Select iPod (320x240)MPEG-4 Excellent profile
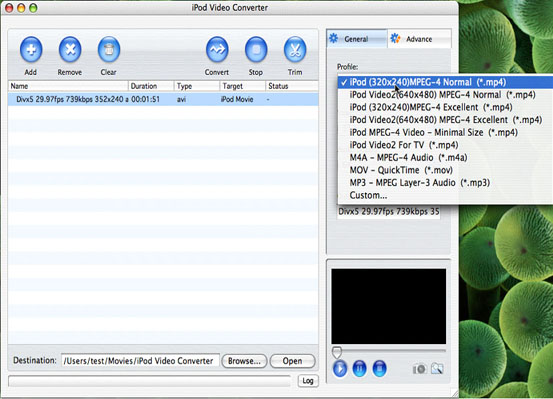This screenshot has width=553, height=399. coord(445,107)
